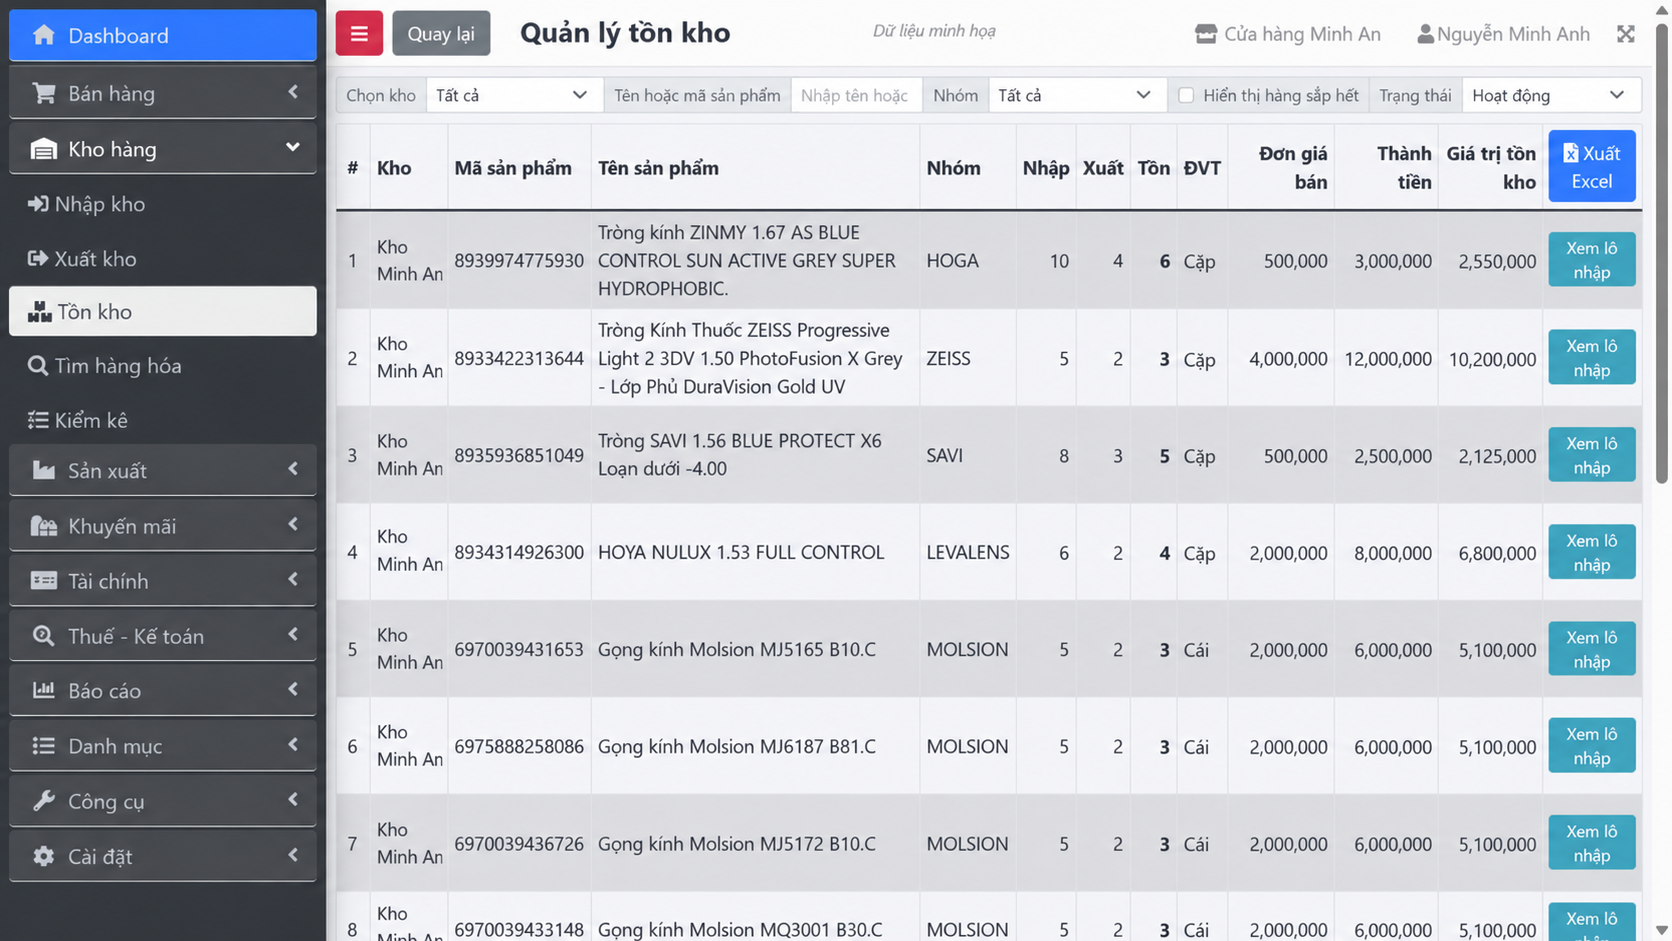Viewport: 1672px width, 941px height.
Task: Open Kiểm kê checklist item
Action: [x=163, y=420]
